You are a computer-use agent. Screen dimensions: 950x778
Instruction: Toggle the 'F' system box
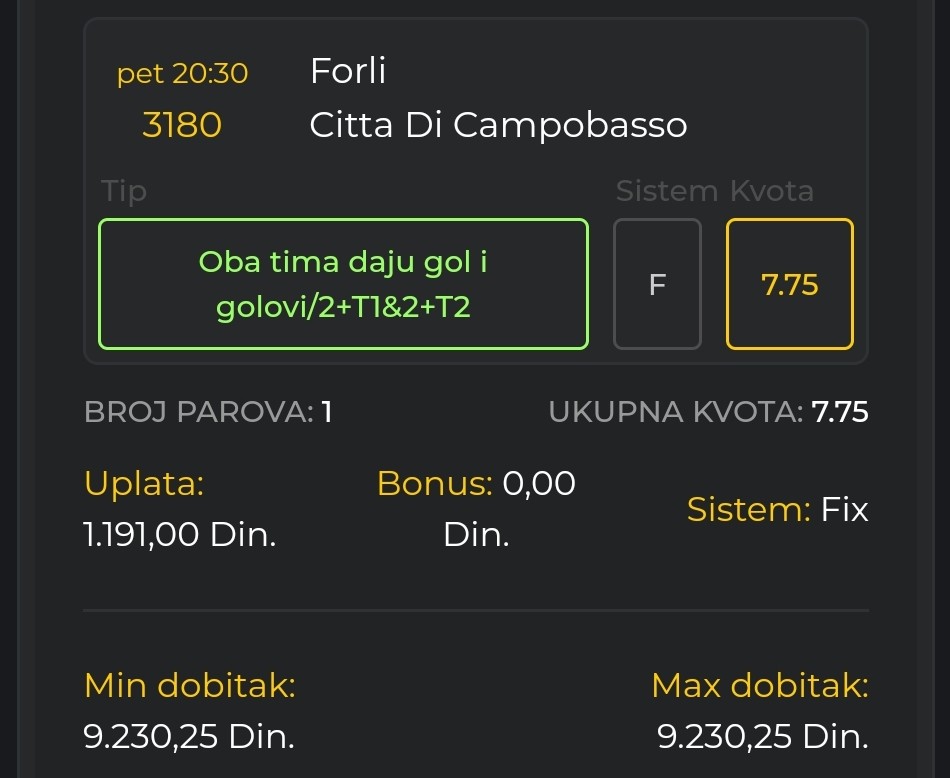pyautogui.click(x=657, y=285)
